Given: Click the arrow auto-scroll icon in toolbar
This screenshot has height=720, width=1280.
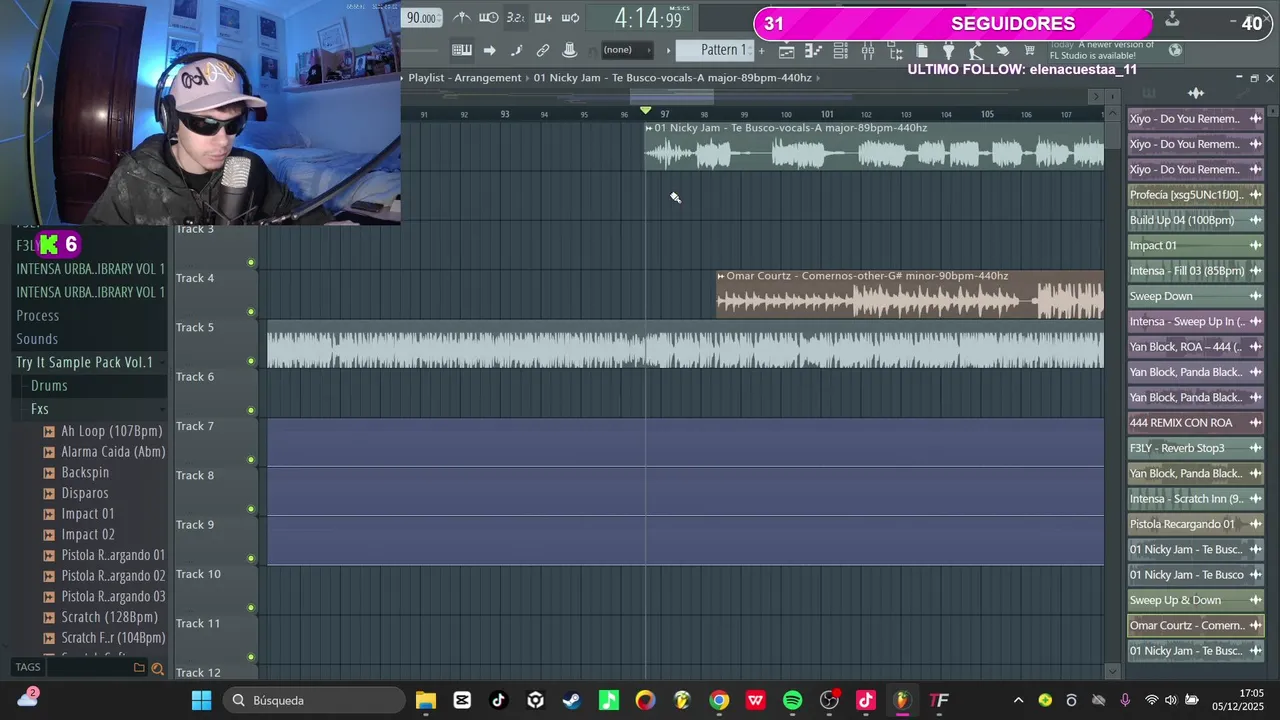Looking at the screenshot, I should coord(489,50).
